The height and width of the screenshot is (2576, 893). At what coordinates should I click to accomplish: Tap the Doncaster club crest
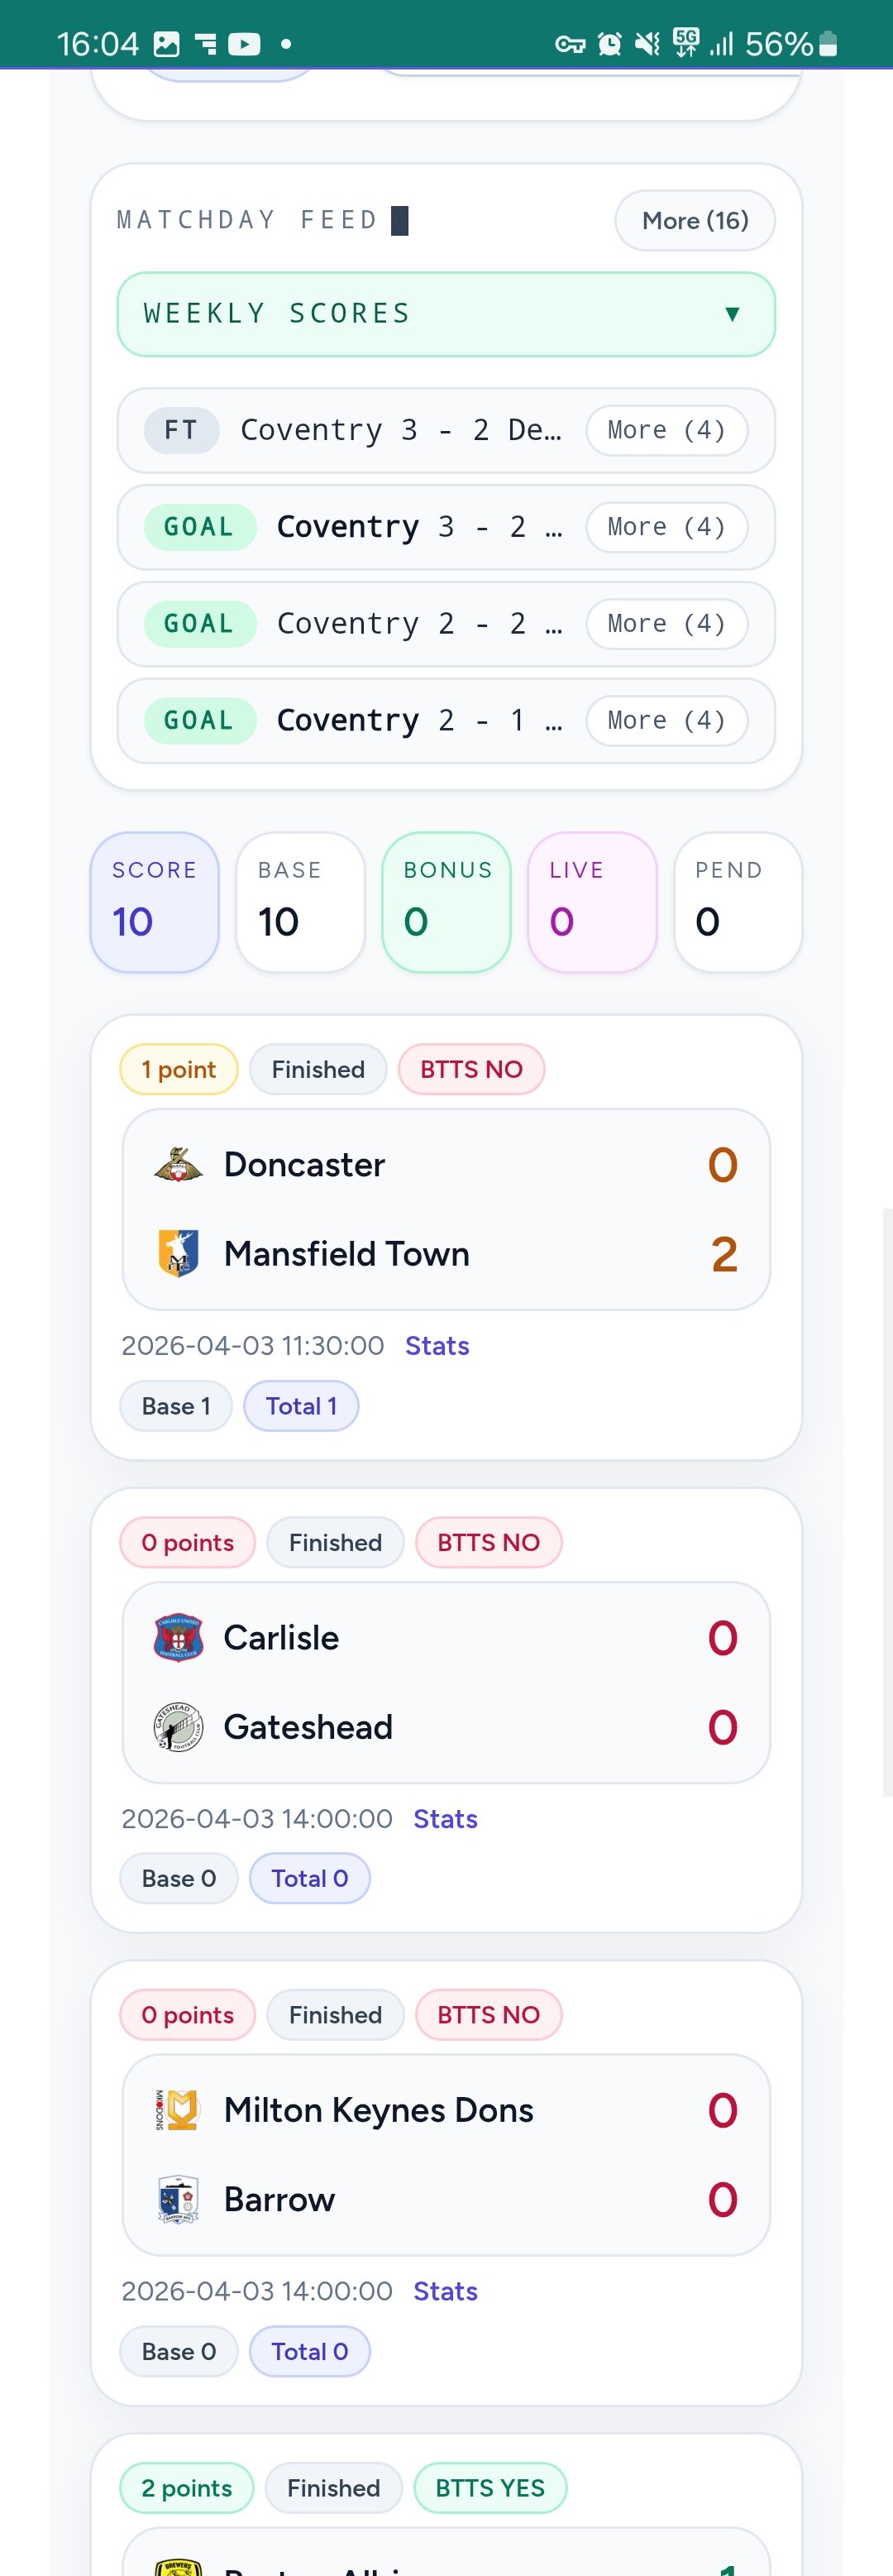tap(178, 1165)
